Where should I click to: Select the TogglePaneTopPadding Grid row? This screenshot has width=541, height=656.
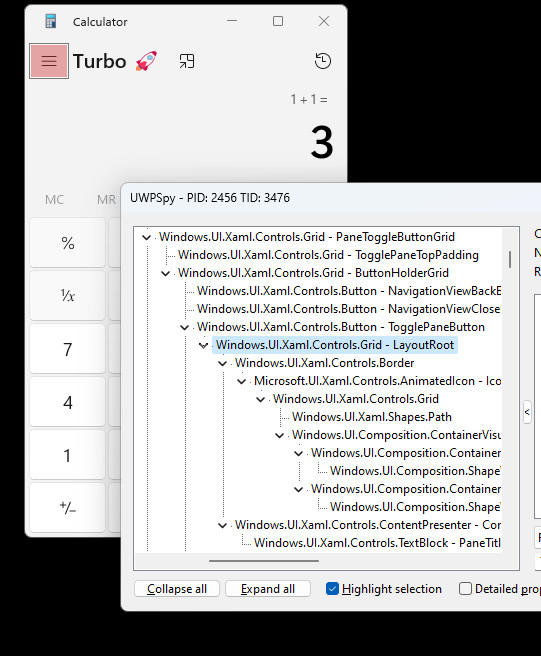coord(328,255)
